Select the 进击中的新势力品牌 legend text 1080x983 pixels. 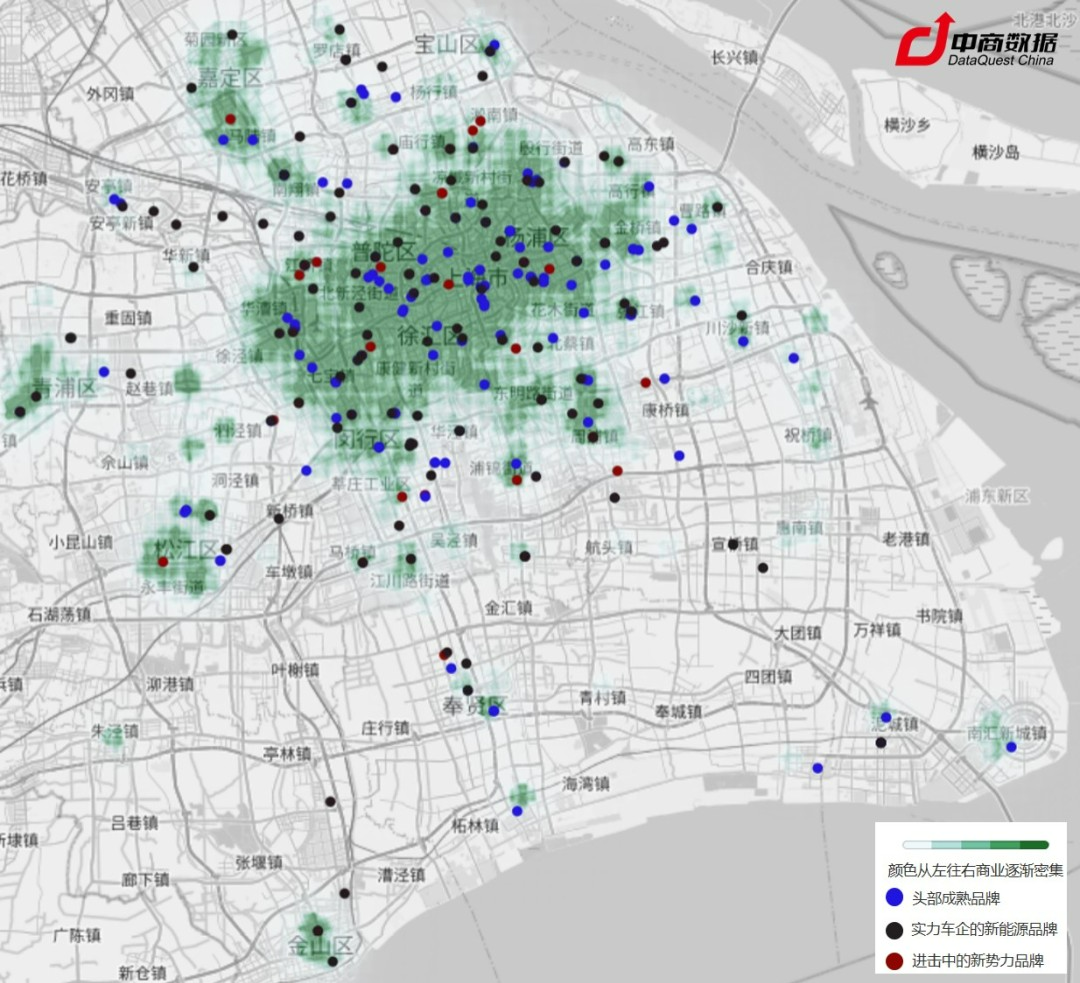[x=977, y=961]
